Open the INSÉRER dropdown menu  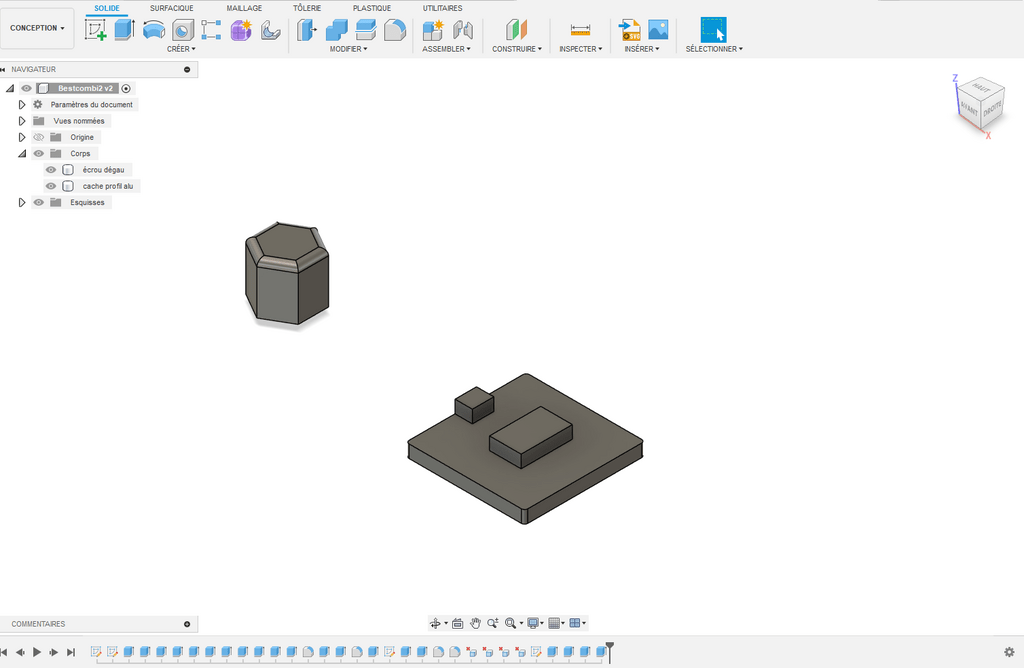[x=641, y=49]
